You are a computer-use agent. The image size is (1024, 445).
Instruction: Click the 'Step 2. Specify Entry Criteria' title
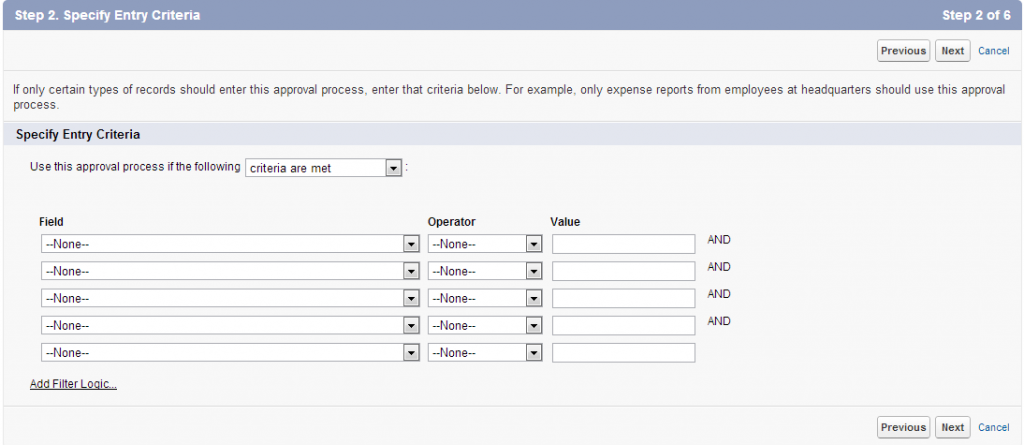107,15
